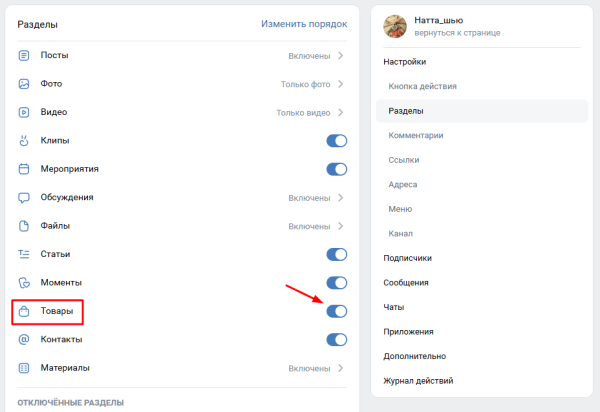Select Подписчики in right sidebar
Image resolution: width=600 pixels, height=412 pixels.
[407, 258]
